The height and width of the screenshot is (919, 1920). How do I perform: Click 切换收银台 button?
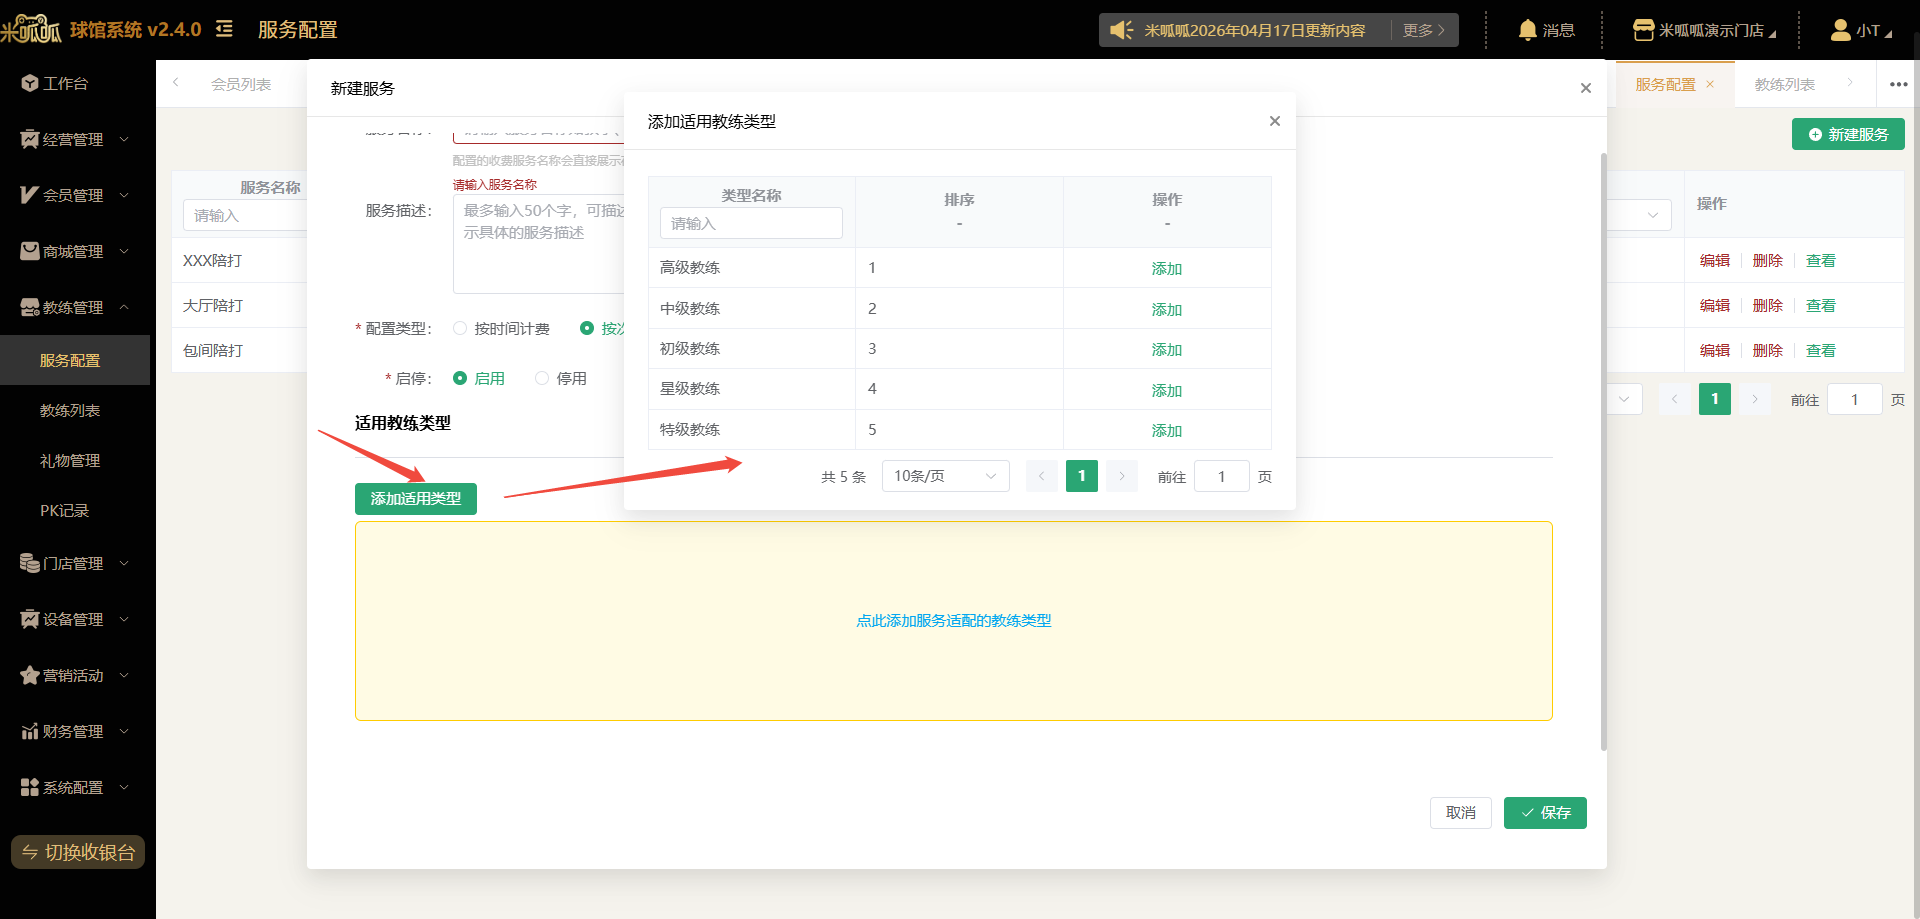(x=78, y=852)
